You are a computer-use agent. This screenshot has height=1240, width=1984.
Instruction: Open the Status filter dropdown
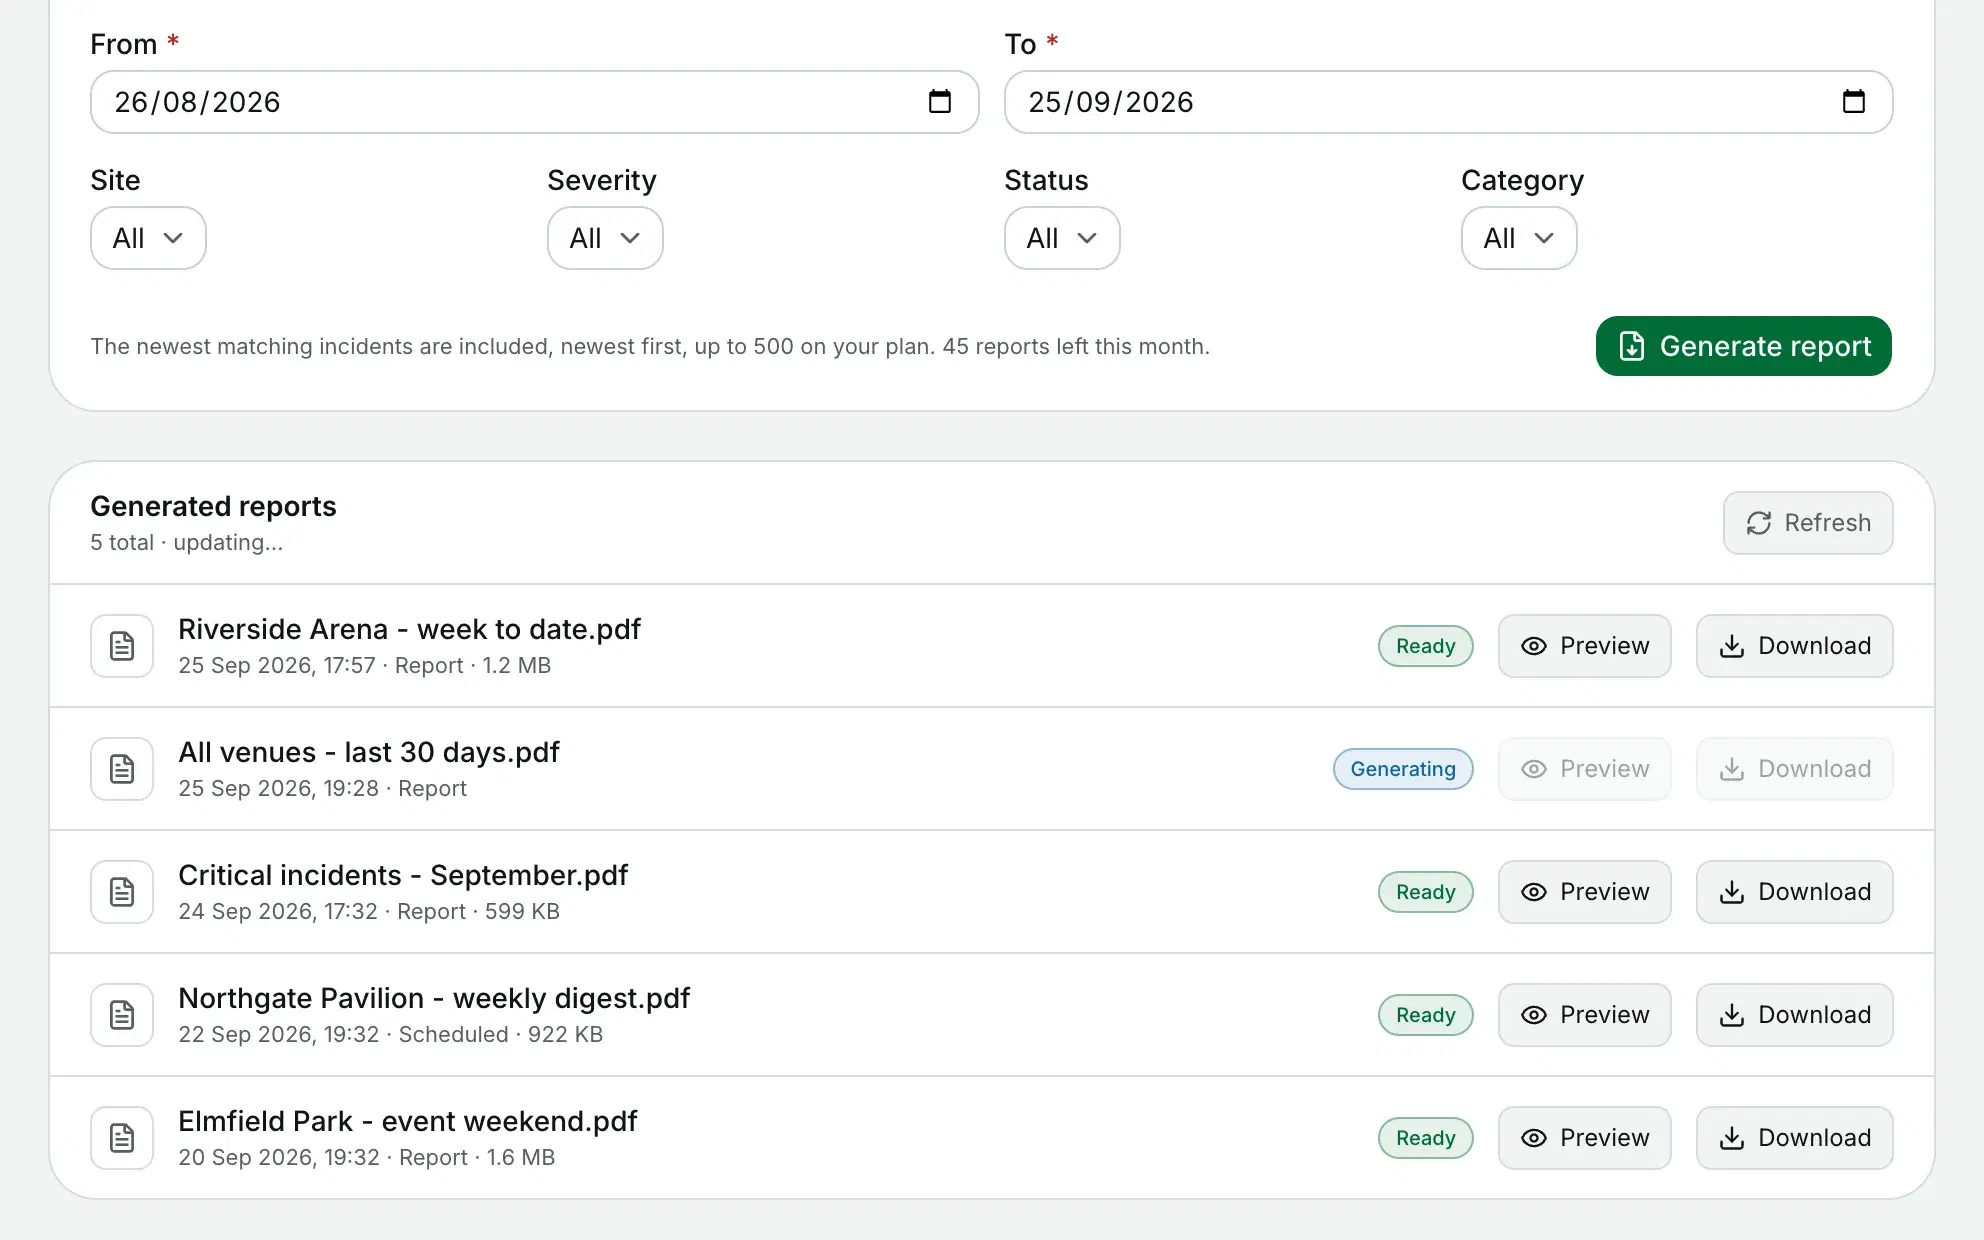[1062, 238]
